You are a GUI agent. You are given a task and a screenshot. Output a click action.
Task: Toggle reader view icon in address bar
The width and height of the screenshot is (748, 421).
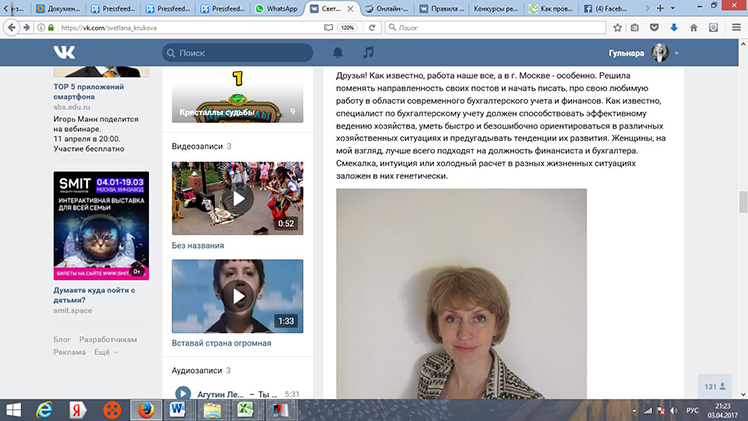328,28
